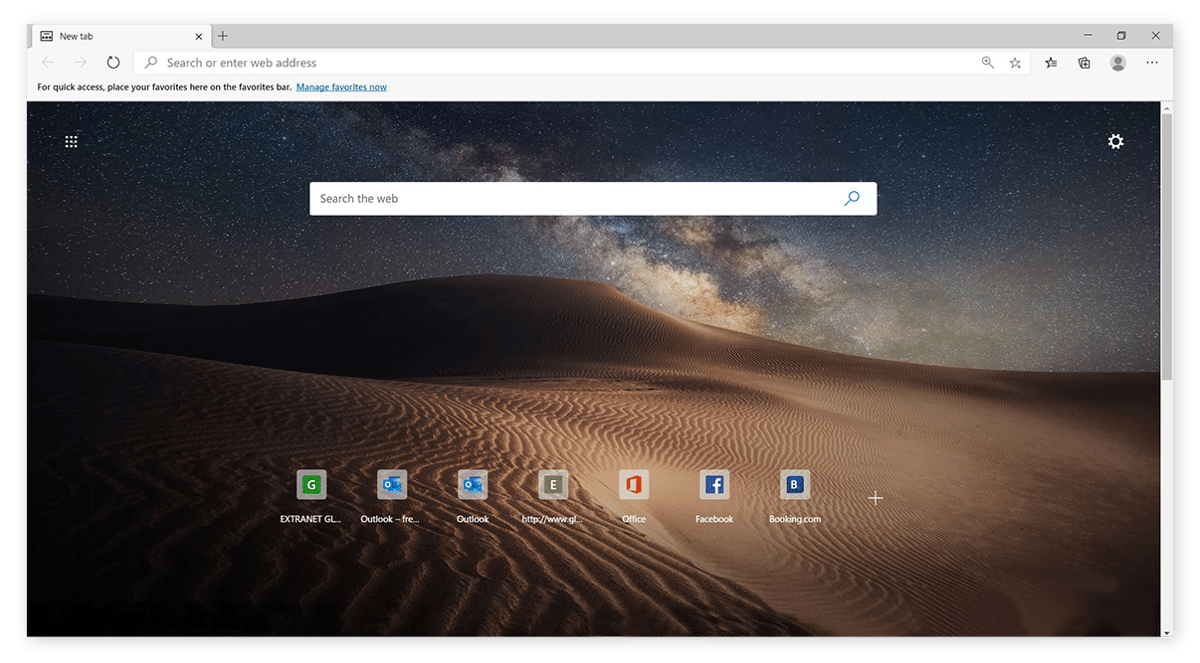Screen dimensions: 1200x663
Task: Open the Collections panel
Action: point(1083,62)
